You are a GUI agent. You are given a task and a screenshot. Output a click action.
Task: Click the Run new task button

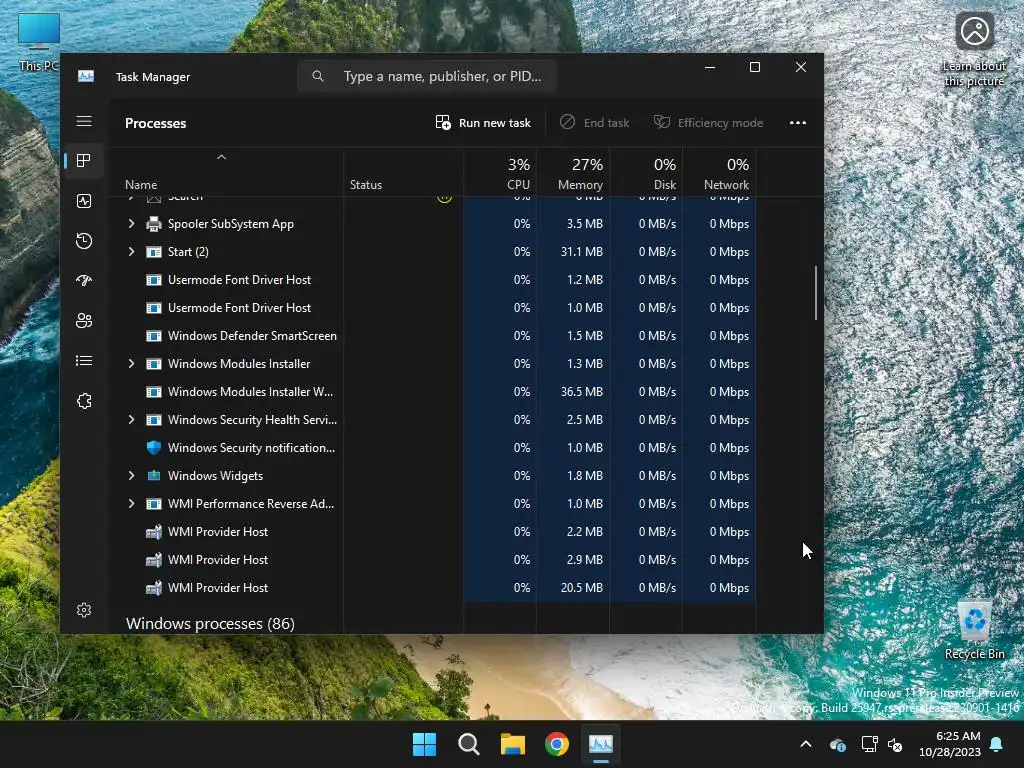483,123
